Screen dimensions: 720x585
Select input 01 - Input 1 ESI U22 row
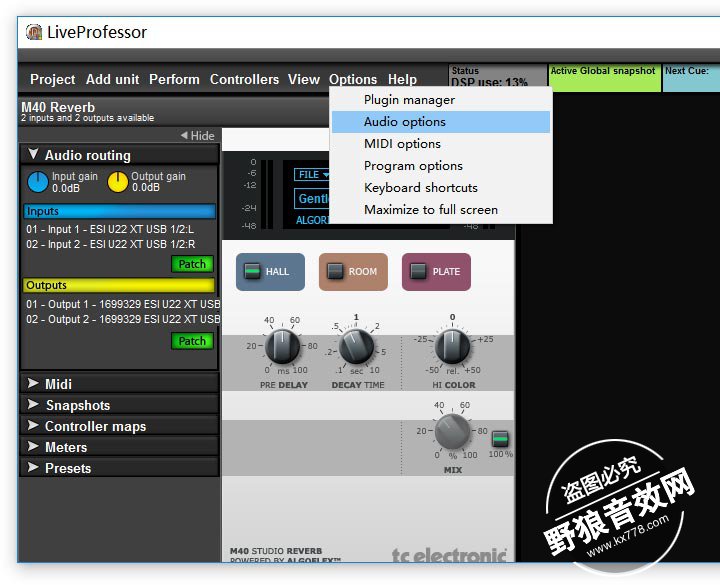click(110, 229)
